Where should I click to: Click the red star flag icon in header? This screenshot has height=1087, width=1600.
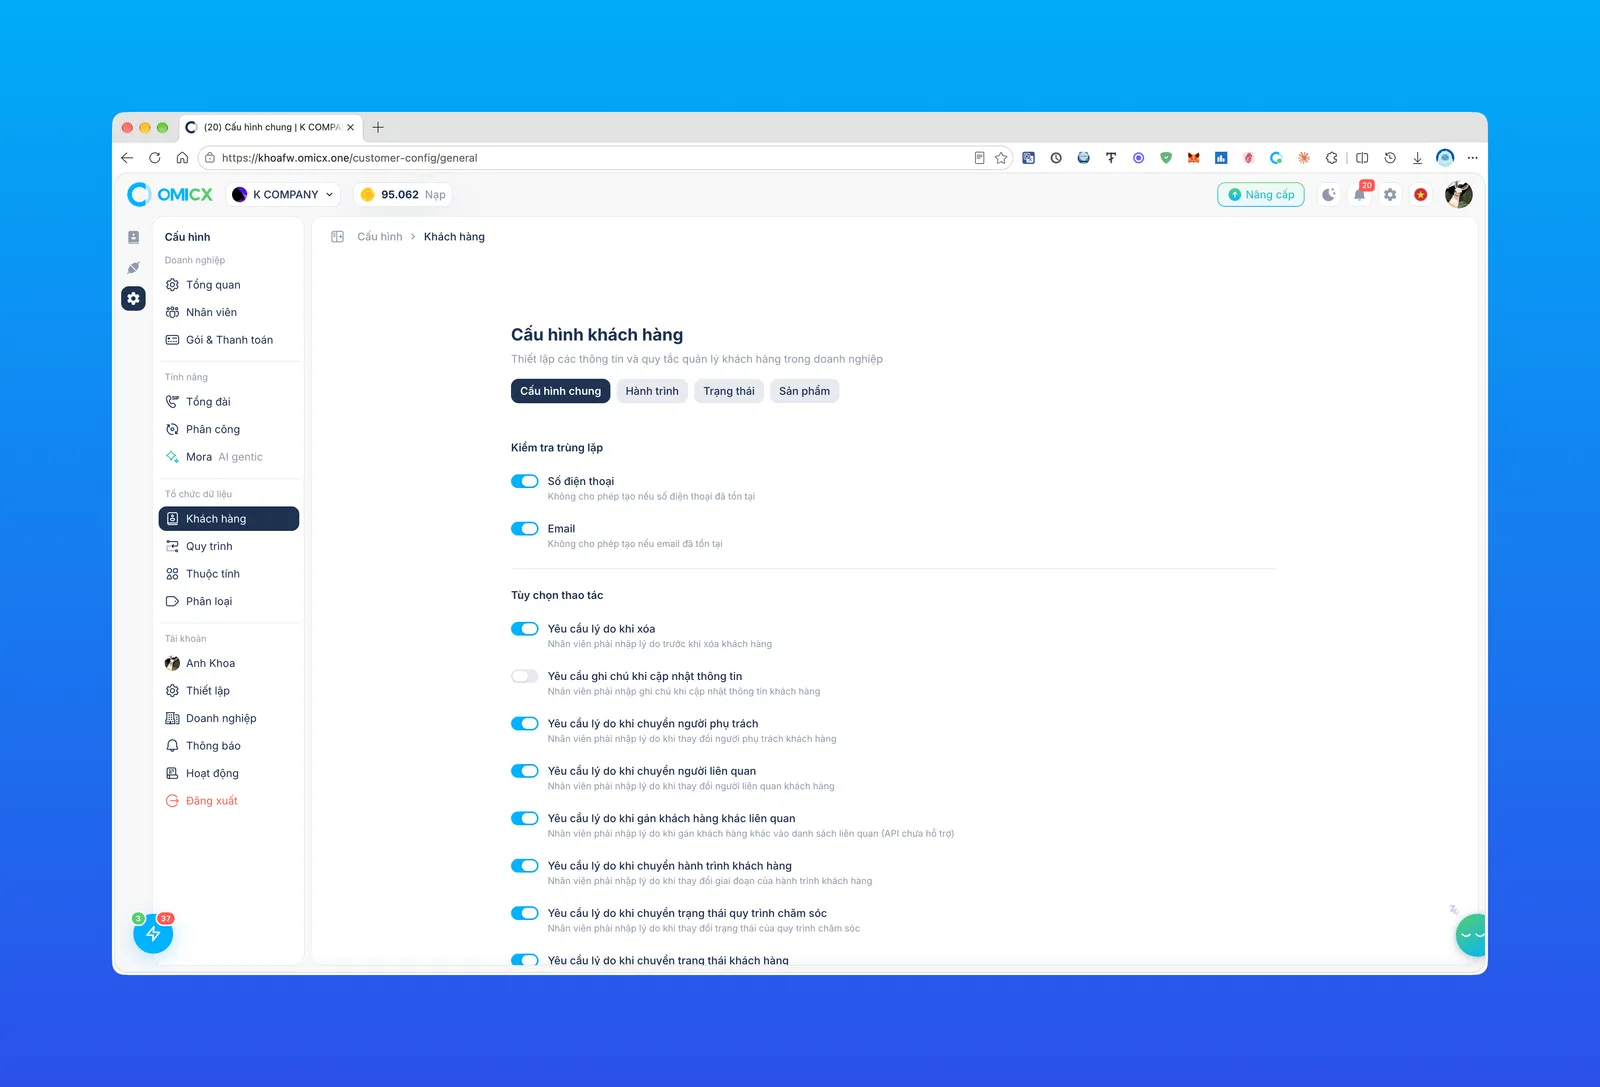pos(1421,195)
